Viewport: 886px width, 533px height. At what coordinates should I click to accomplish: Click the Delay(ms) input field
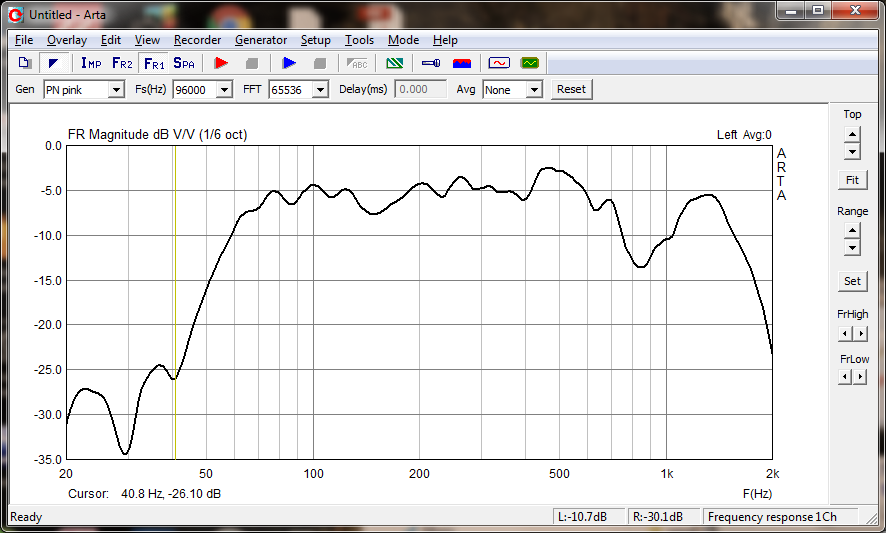tap(420, 89)
